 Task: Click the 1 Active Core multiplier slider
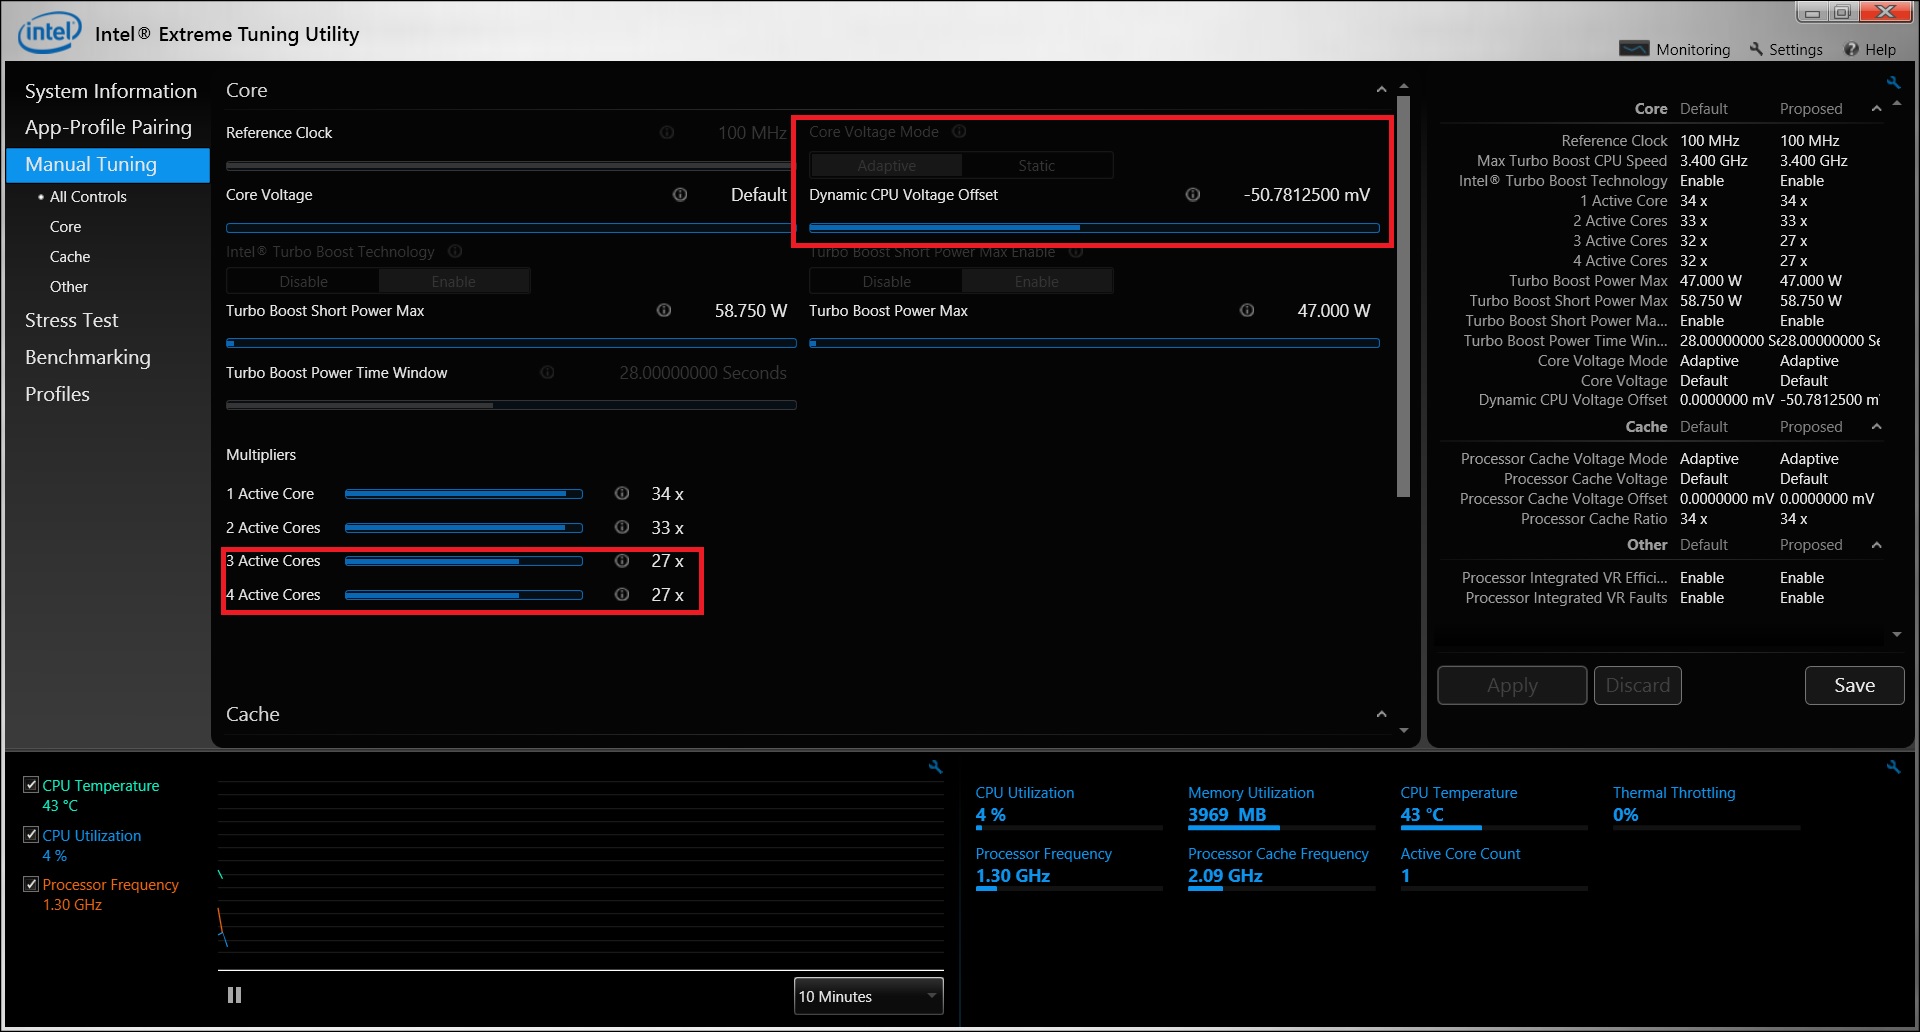(x=464, y=494)
